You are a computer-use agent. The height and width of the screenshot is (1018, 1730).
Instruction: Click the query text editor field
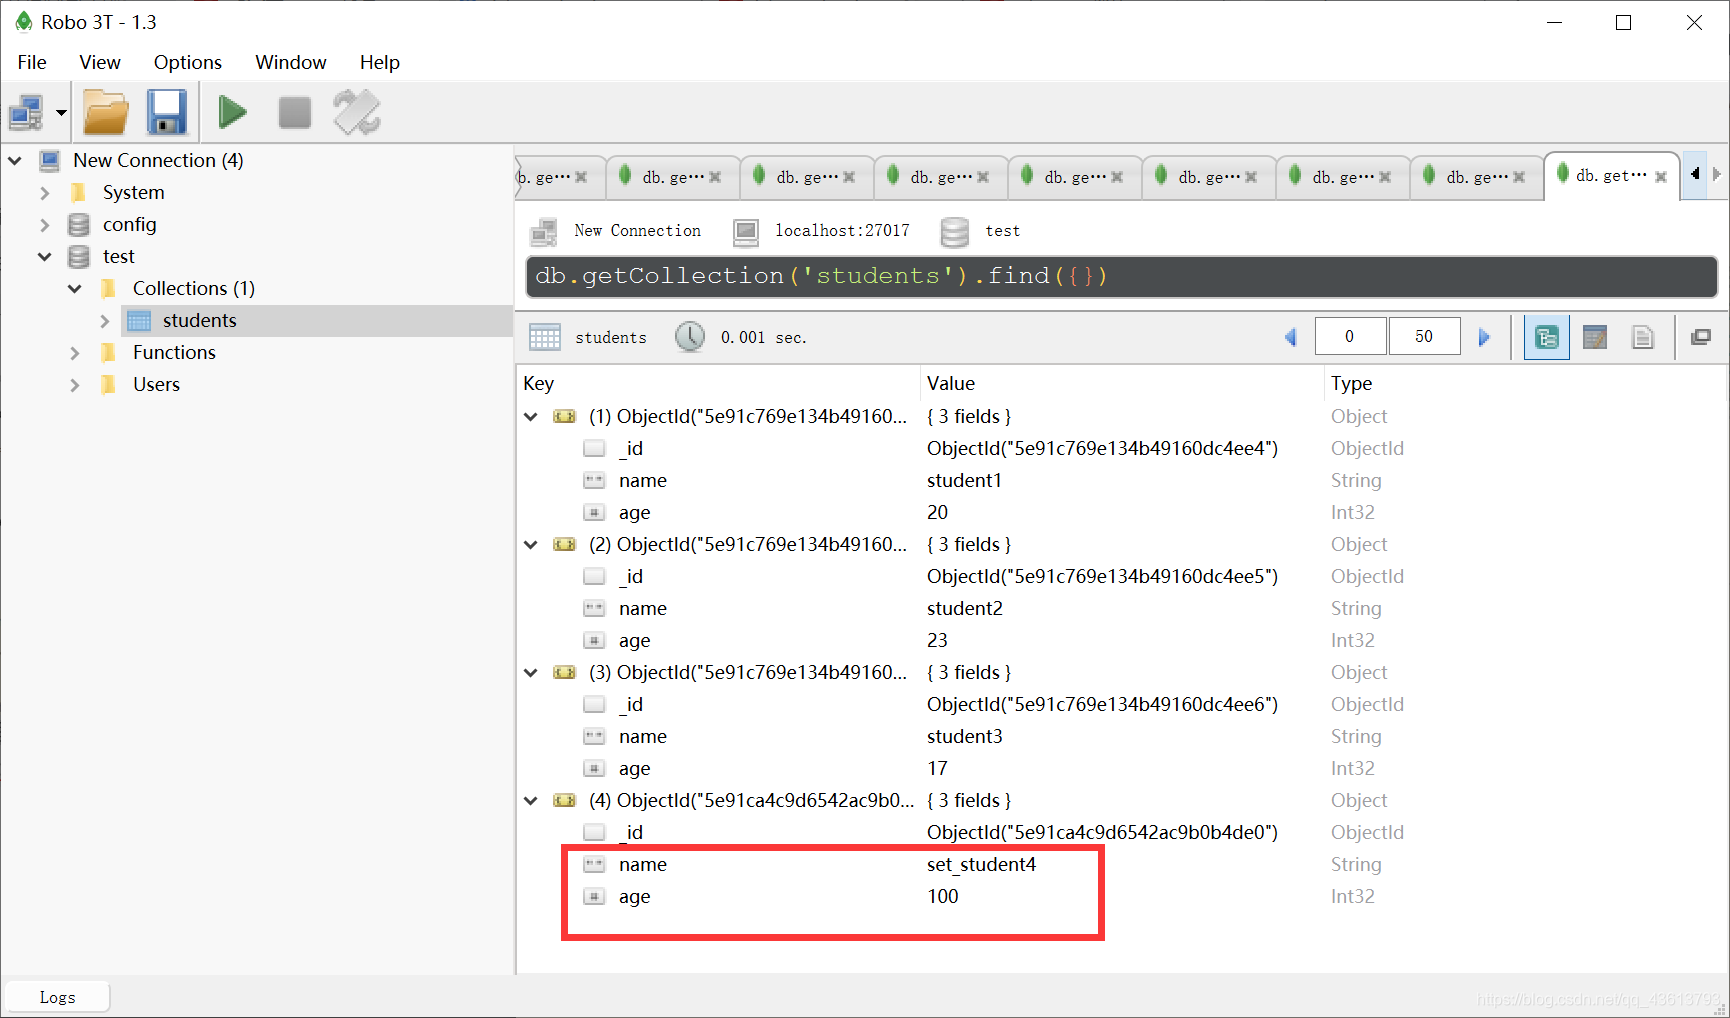[1121, 276]
